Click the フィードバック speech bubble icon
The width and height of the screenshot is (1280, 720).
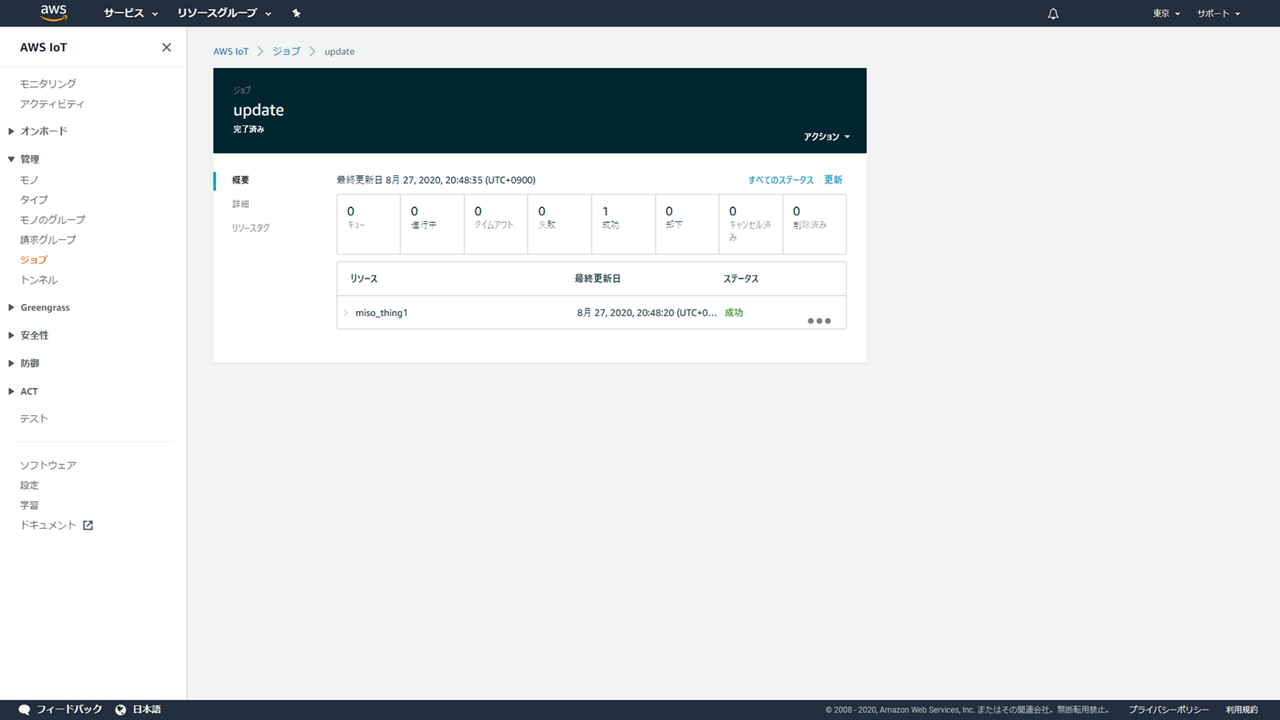(24, 709)
